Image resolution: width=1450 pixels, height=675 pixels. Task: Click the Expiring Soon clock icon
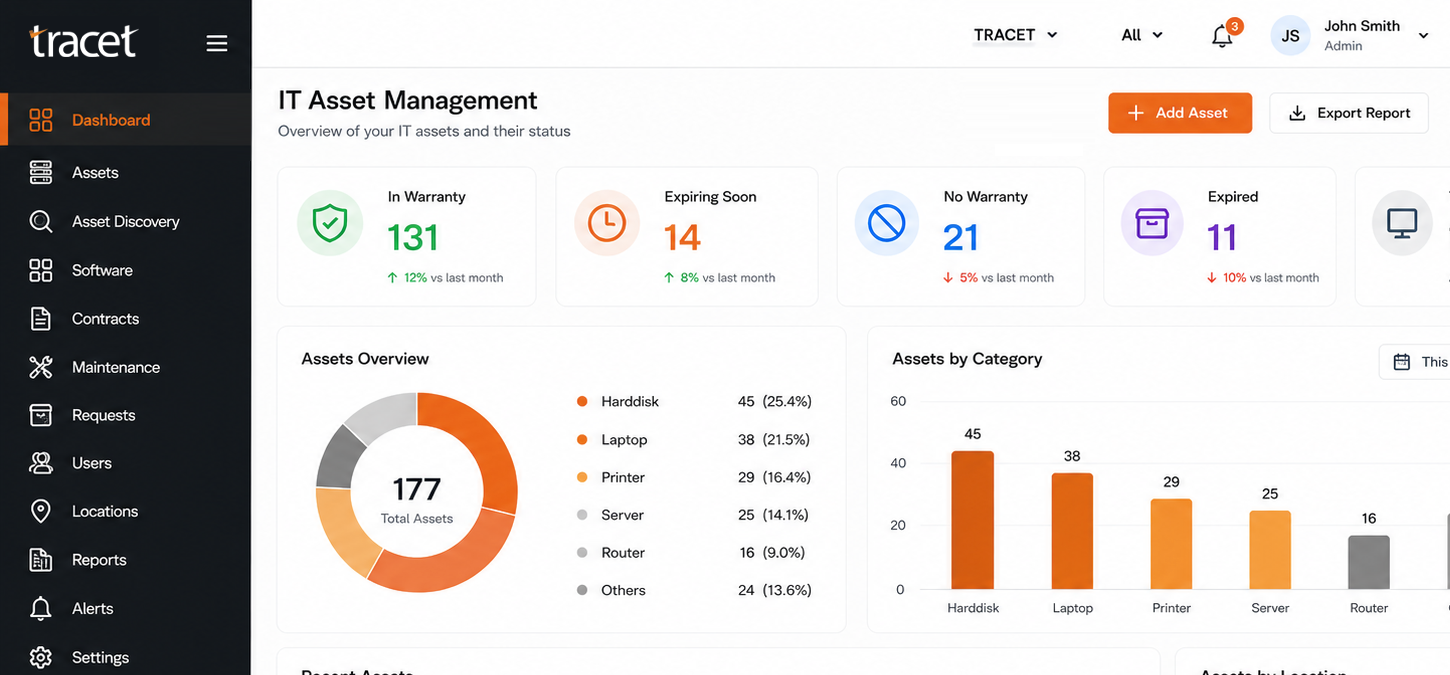(x=606, y=224)
